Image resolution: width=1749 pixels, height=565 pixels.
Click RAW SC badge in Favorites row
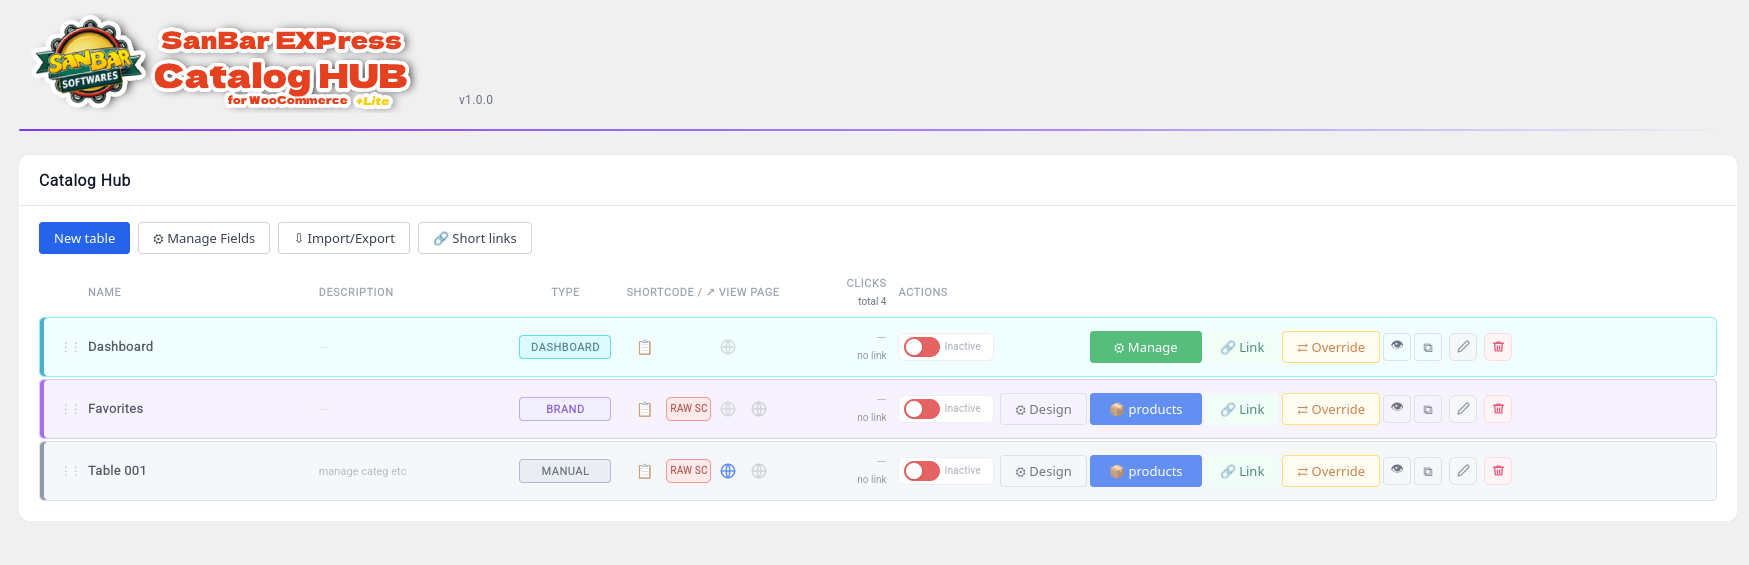[689, 409]
